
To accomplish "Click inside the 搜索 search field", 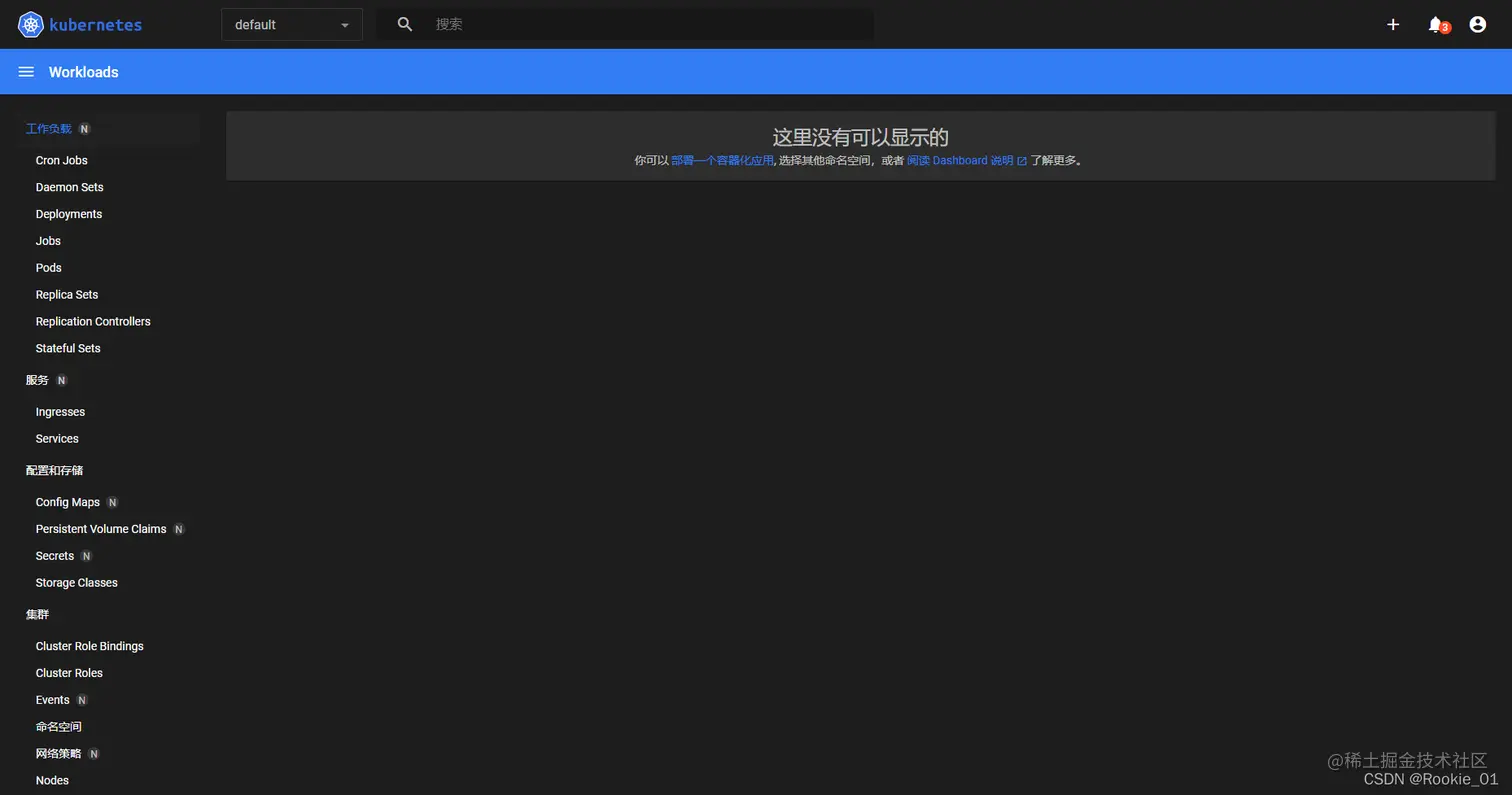I will point(600,23).
